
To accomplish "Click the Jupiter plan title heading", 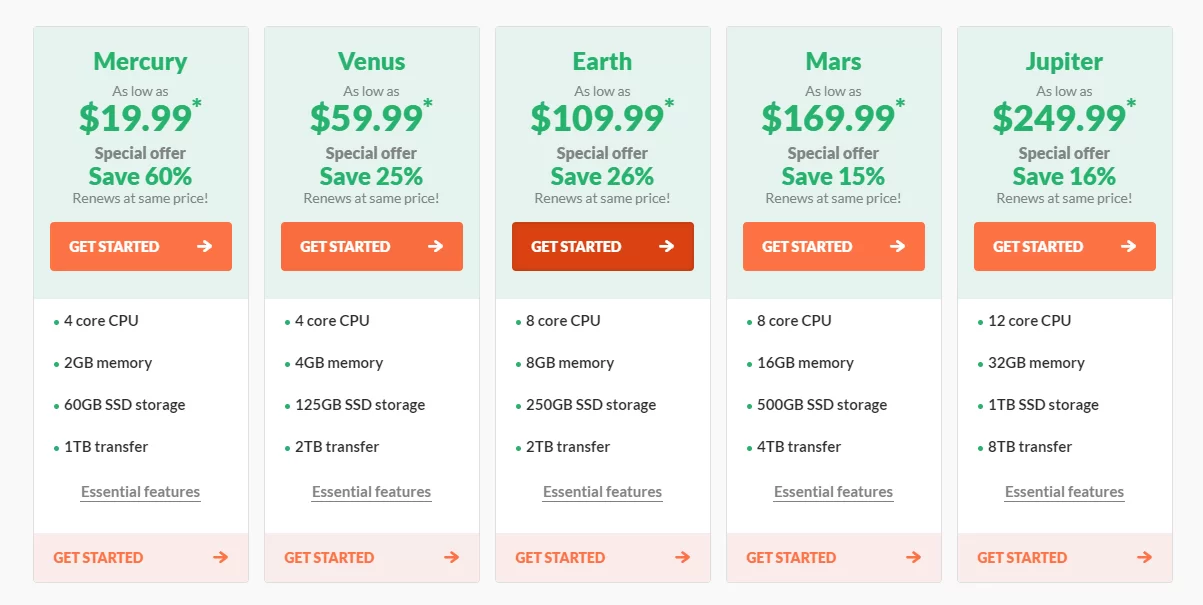I will coord(1064,61).
